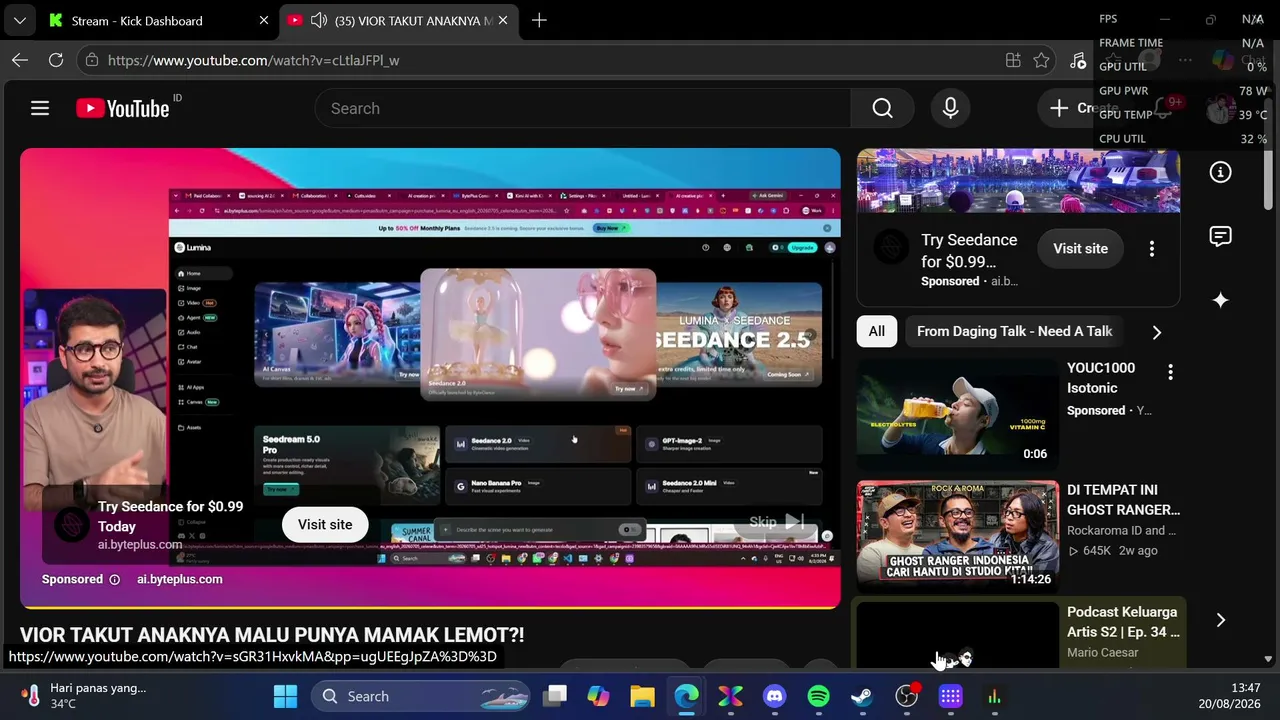Viewport: 1280px width, 720px height.
Task: Open the sparkle Ask icon on the right rail
Action: (1220, 300)
